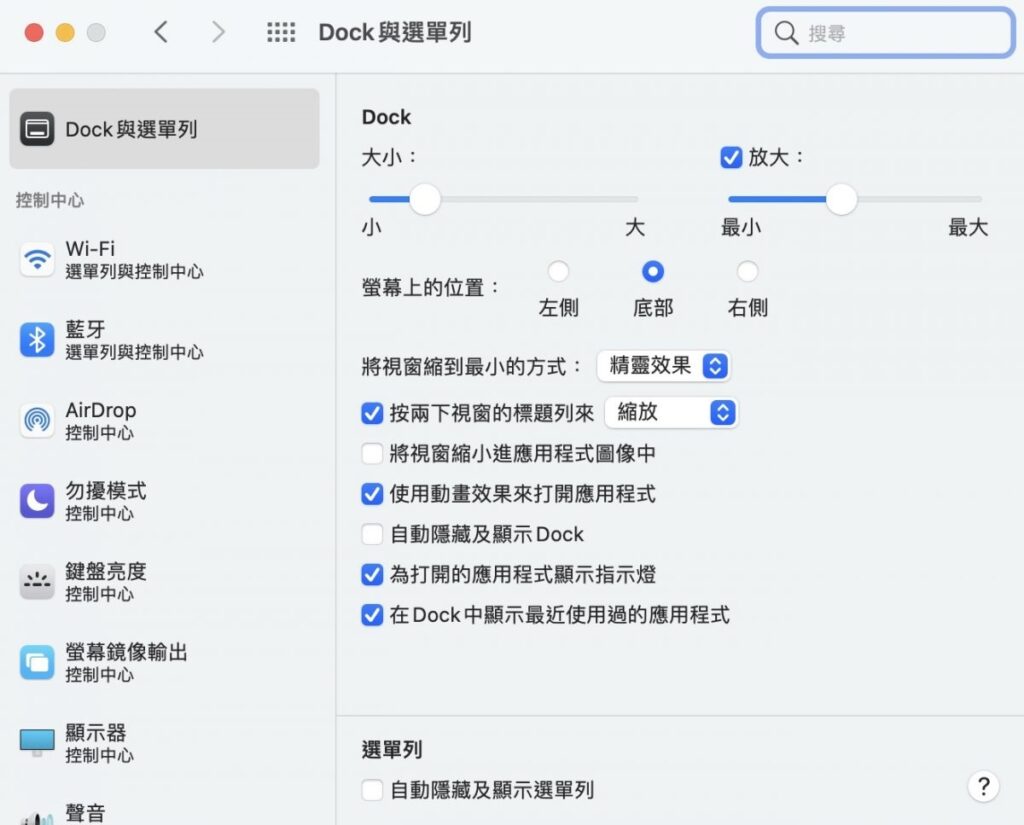Select 顯示器 display icon

(x=37, y=743)
